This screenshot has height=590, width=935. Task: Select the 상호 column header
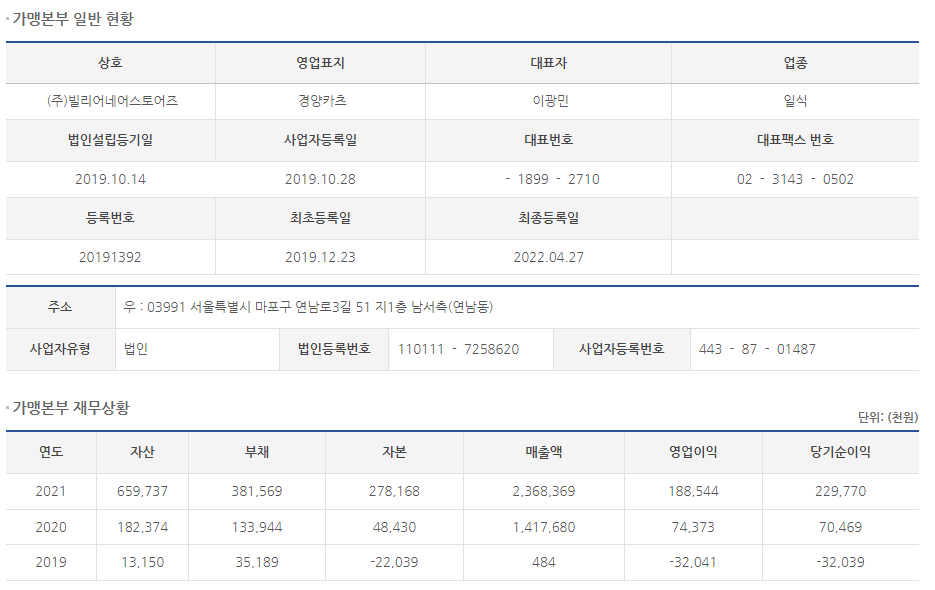[x=110, y=63]
